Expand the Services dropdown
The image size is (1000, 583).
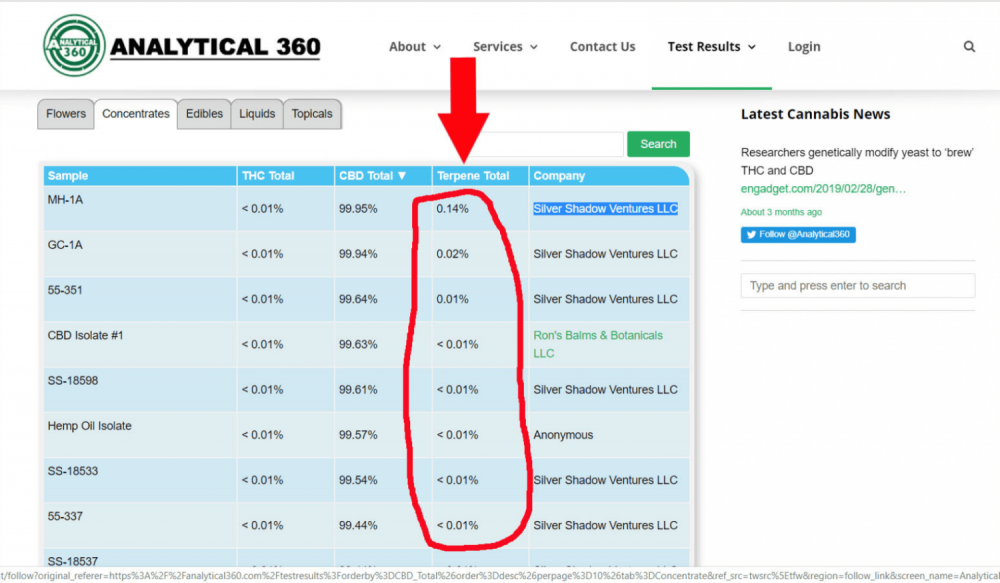pos(505,47)
